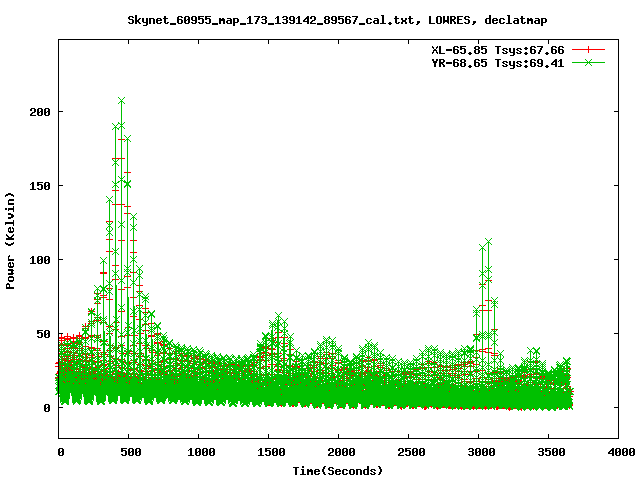Image resolution: width=640 pixels, height=480 pixels.
Task: Click the 150 tick label on the y-axis
Action: (40, 185)
